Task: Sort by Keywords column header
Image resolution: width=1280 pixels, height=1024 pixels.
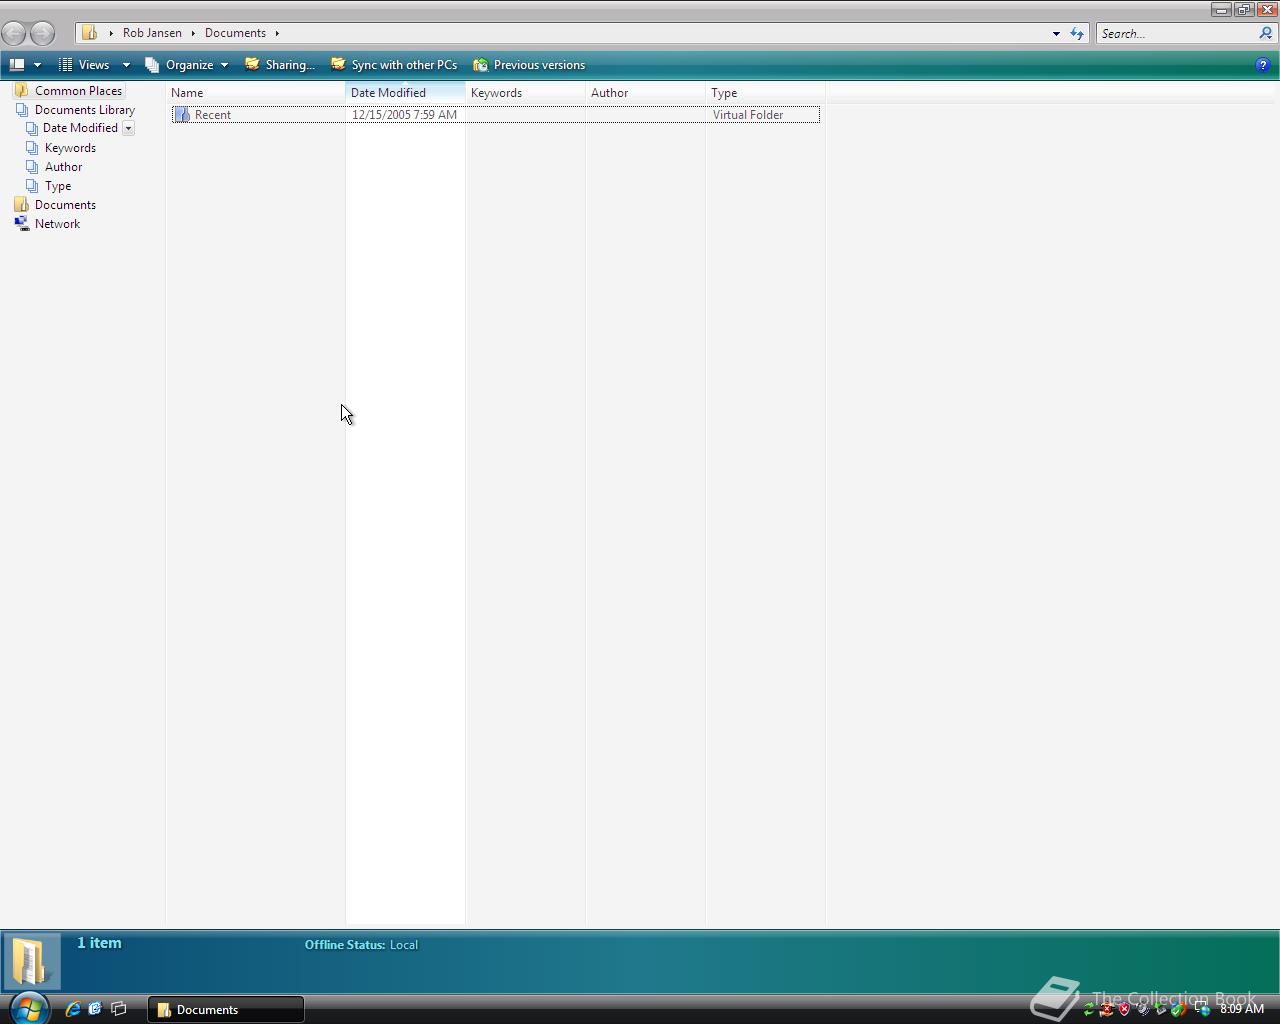Action: click(x=525, y=93)
